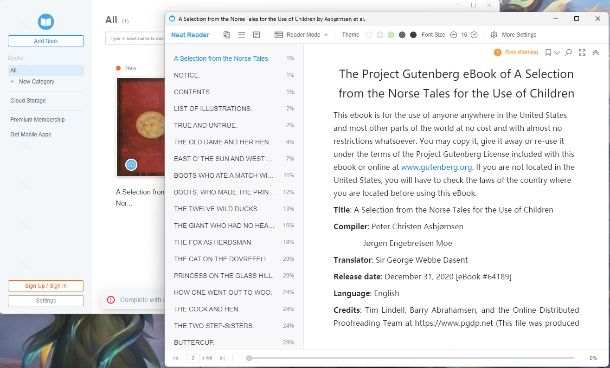Enter fullscreen with the expand icon
The height and width of the screenshot is (368, 610).
click(x=582, y=52)
